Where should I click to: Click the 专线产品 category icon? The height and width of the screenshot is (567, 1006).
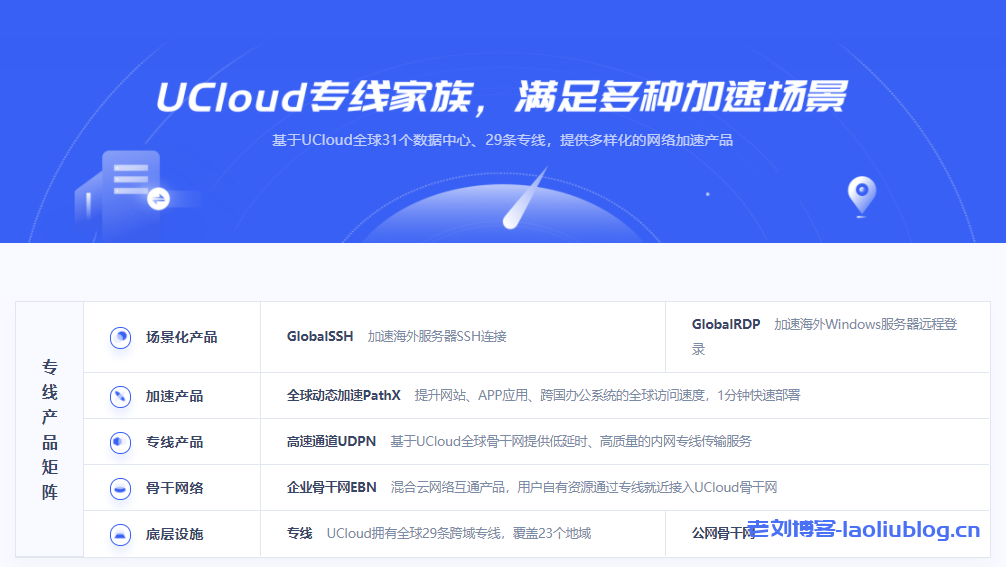(120, 442)
